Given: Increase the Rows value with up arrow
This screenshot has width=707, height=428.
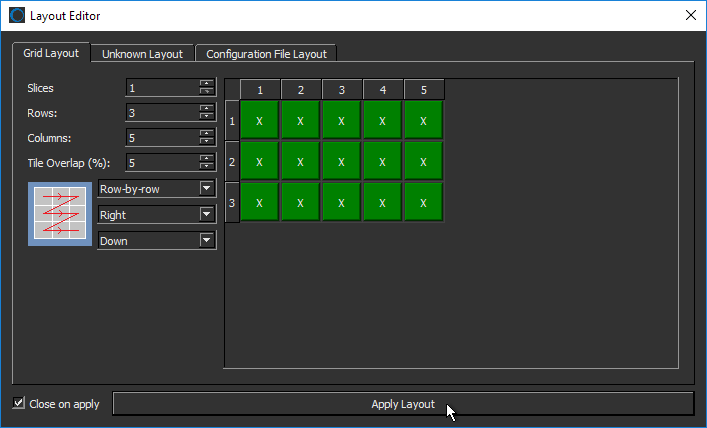Looking at the screenshot, I should (207, 107).
